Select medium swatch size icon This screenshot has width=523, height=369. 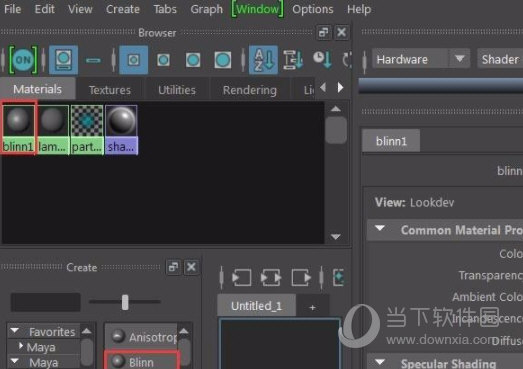tap(163, 60)
